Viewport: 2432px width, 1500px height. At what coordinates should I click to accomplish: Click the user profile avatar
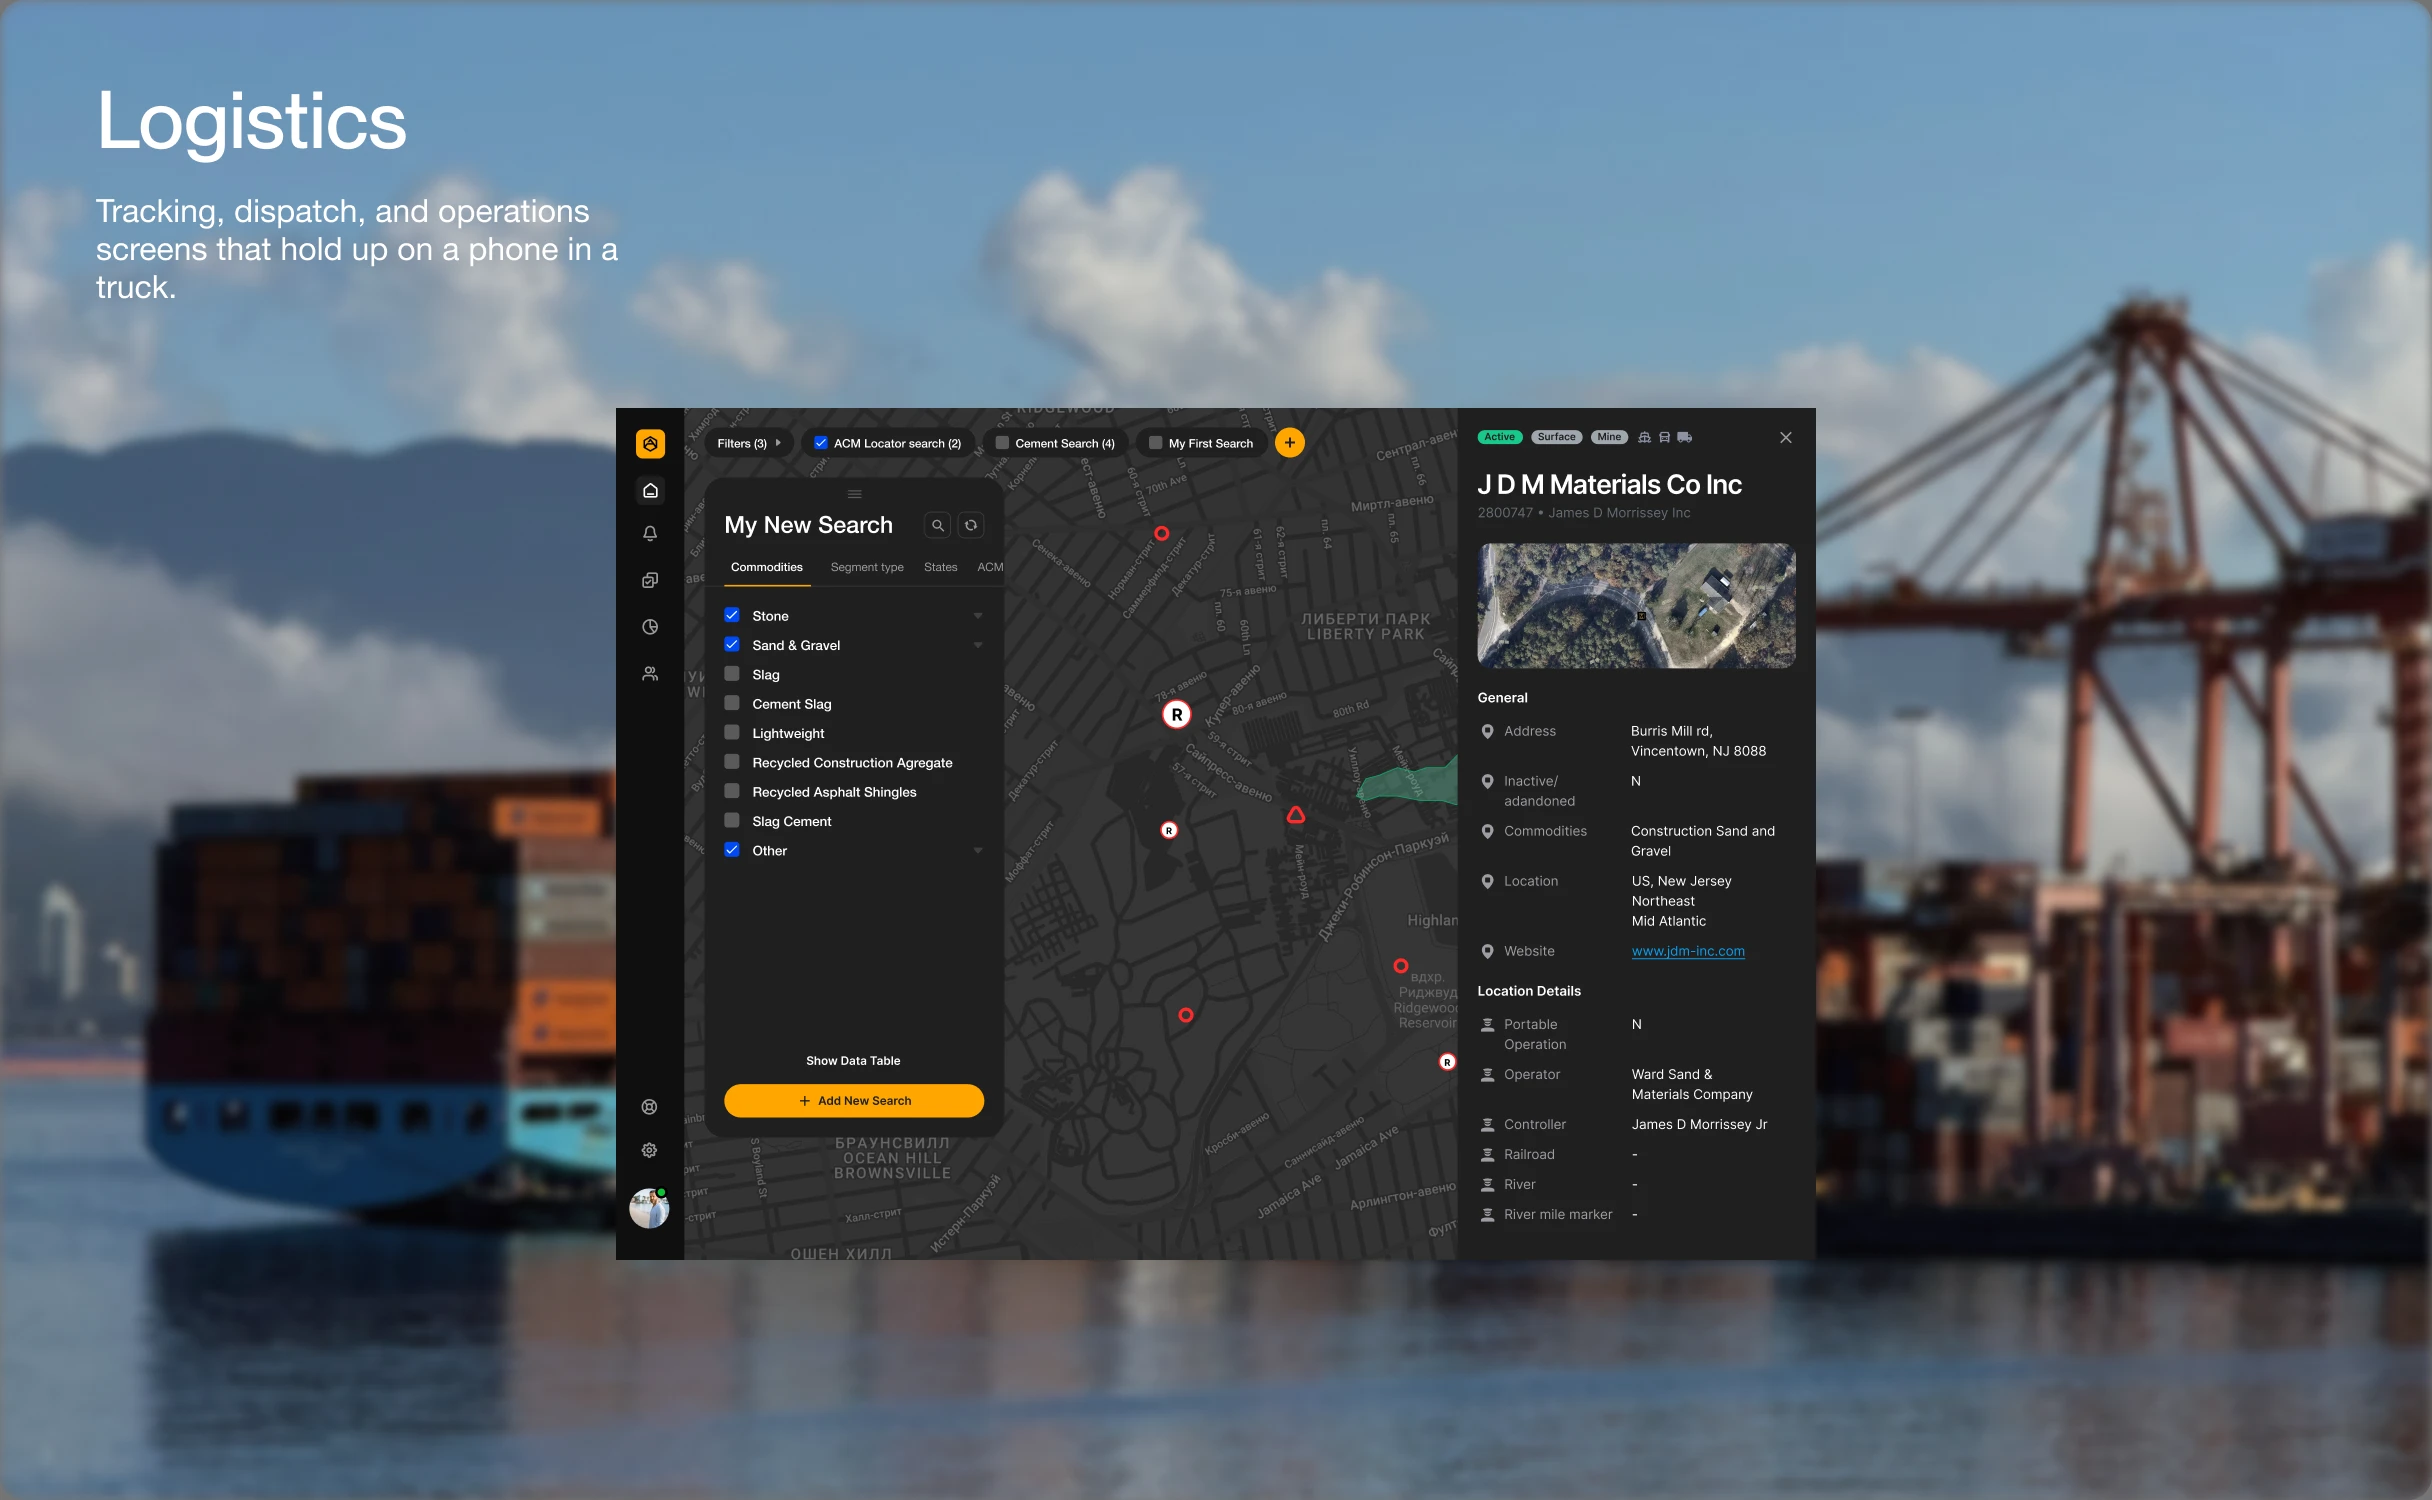650,1208
